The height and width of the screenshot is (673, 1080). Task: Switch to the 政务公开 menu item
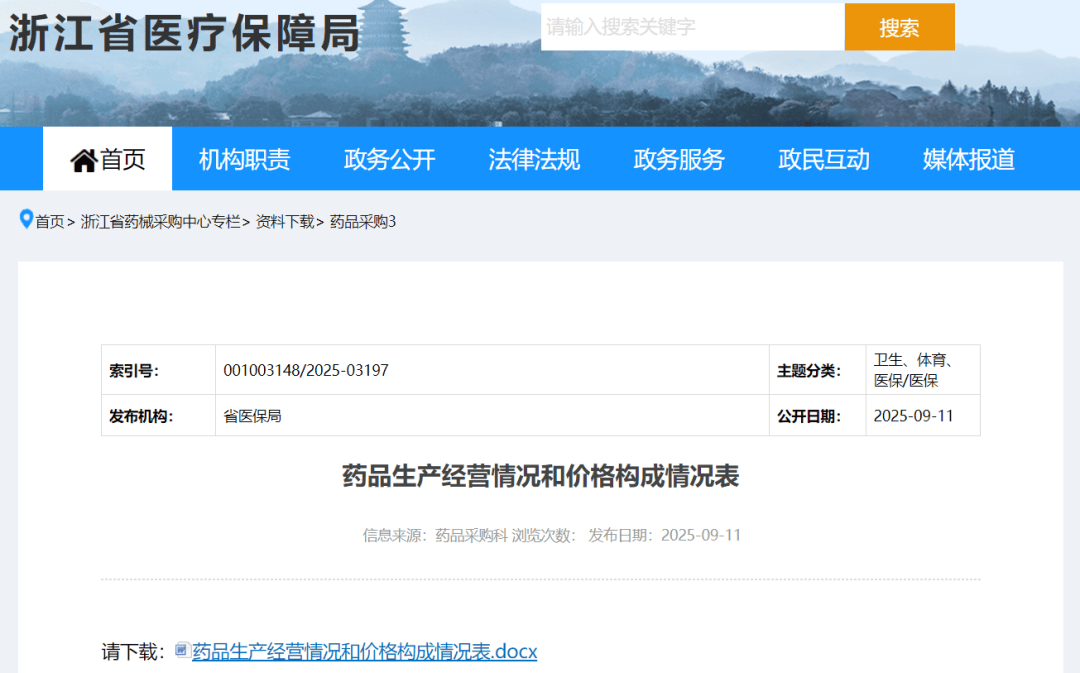[389, 159]
